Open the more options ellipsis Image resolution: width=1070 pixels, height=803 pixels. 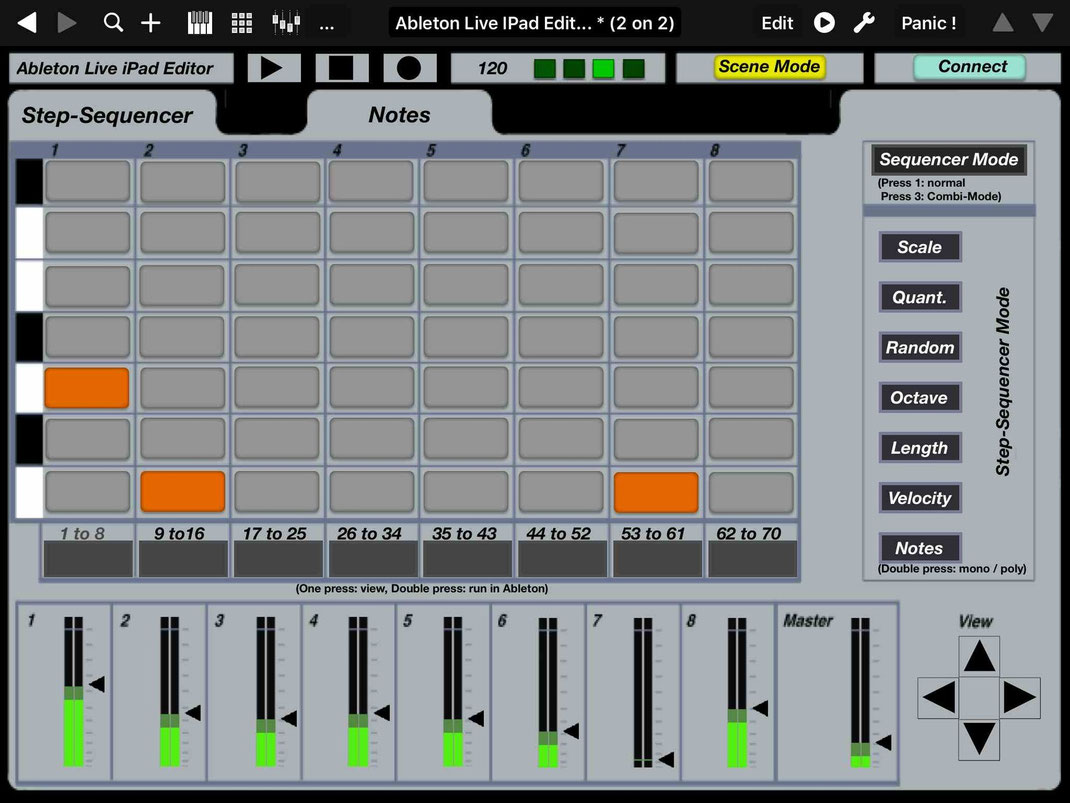[327, 28]
